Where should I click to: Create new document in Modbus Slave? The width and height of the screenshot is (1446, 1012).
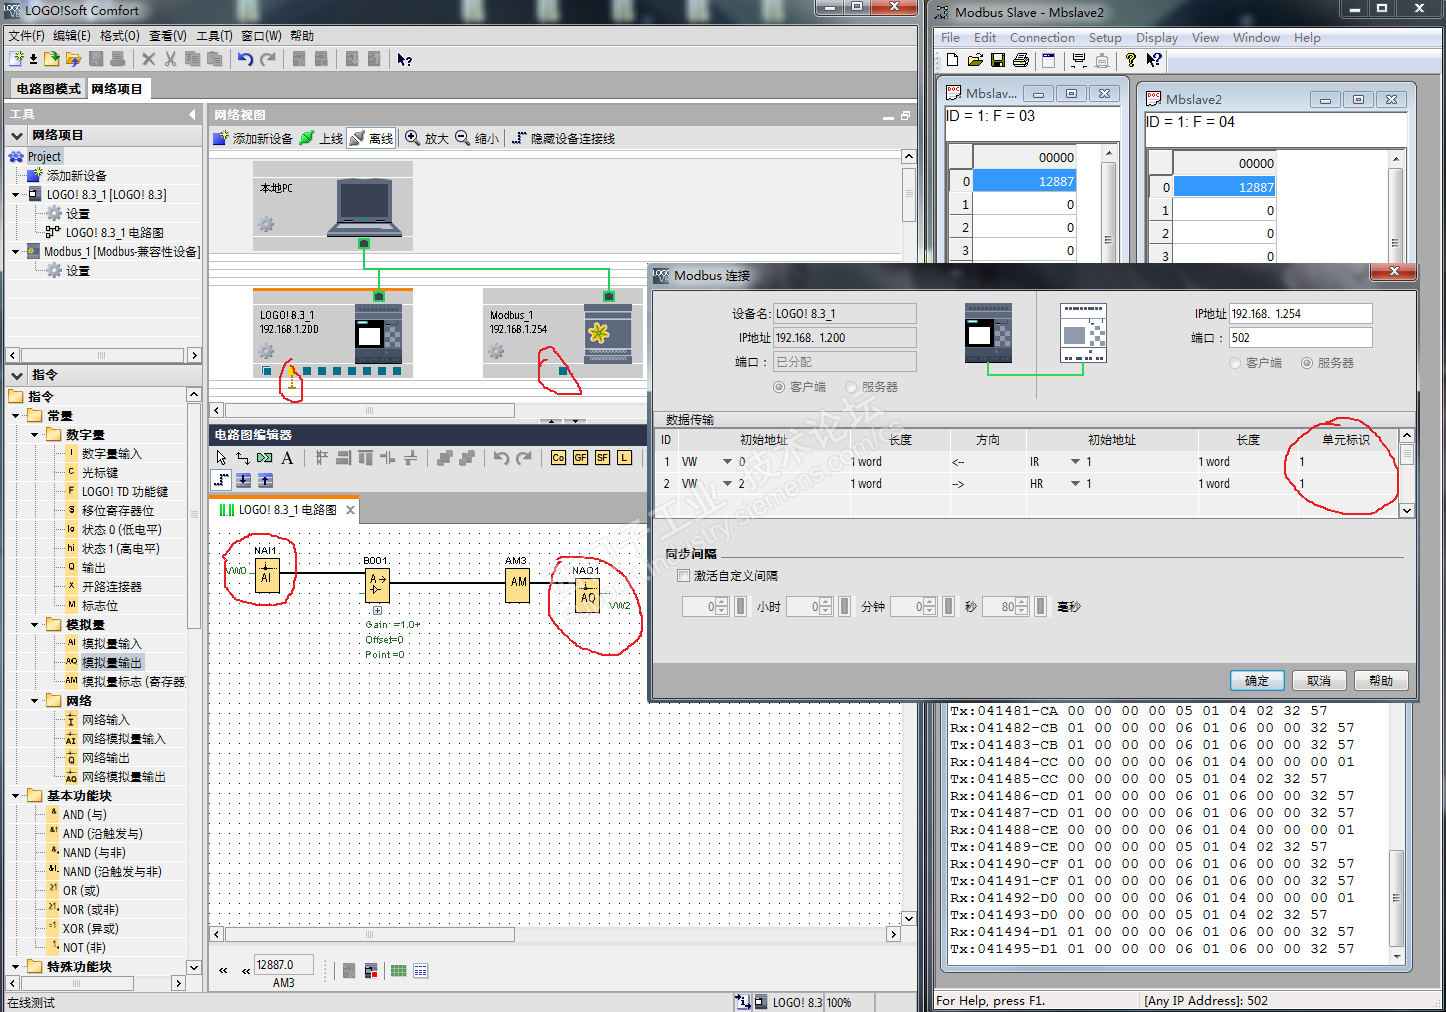953,60
